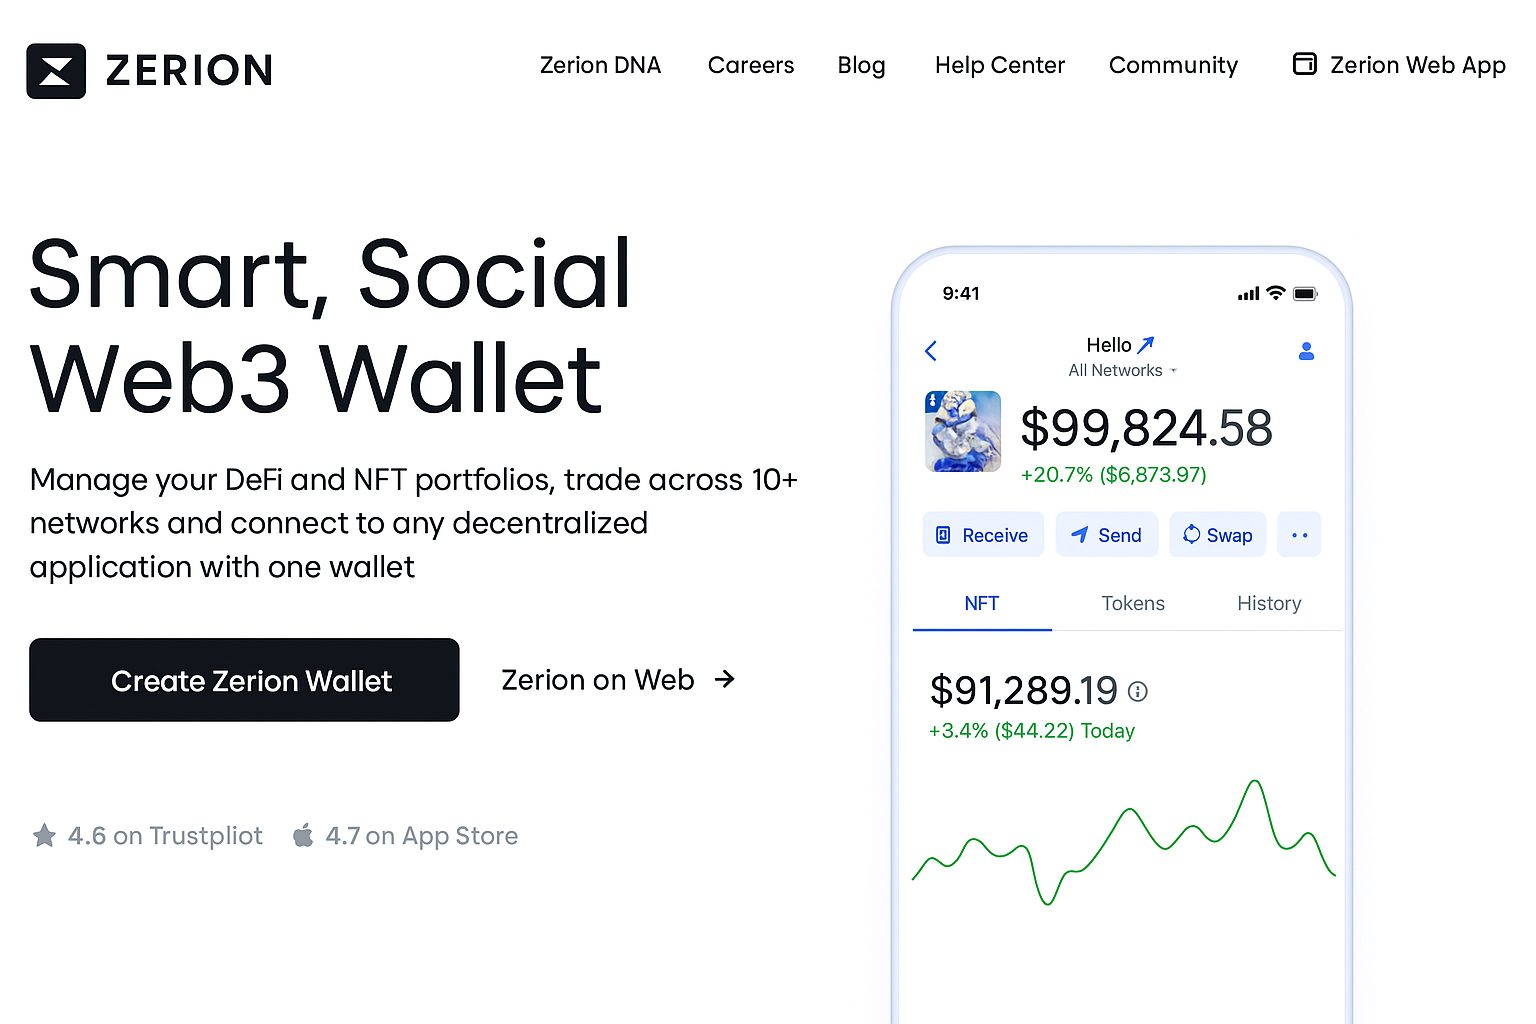Open the Help Center menu link
1536x1024 pixels.
[x=1000, y=66]
